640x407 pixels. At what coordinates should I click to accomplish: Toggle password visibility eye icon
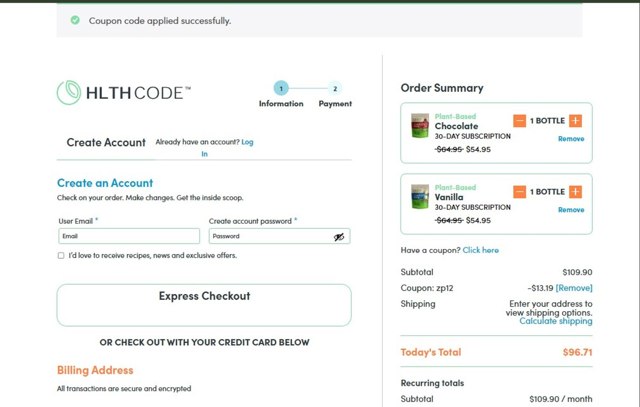click(339, 237)
